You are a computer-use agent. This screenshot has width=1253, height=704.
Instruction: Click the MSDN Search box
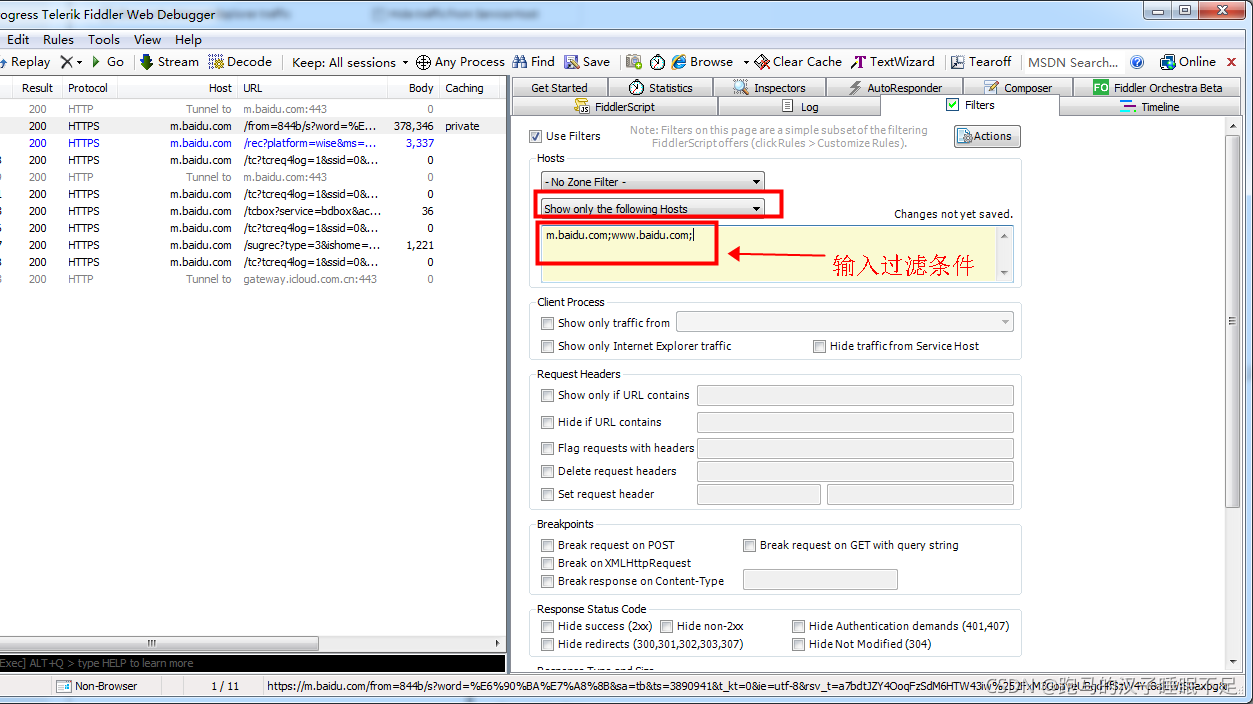click(1073, 62)
